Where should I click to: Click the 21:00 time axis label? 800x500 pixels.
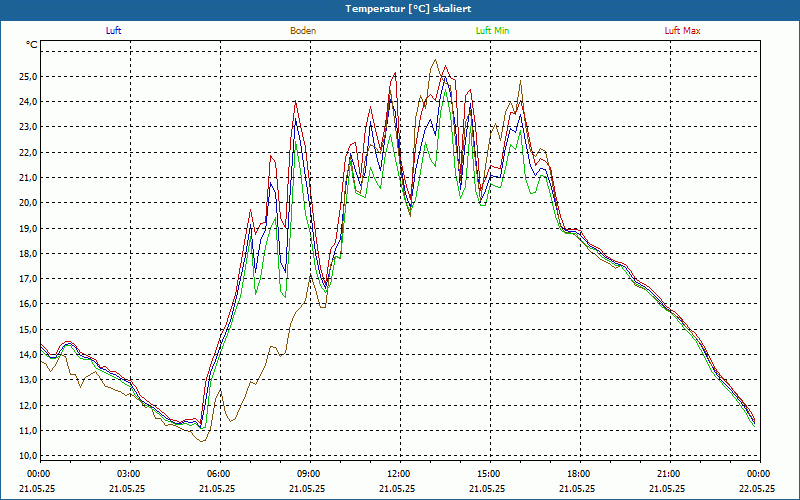pos(670,474)
